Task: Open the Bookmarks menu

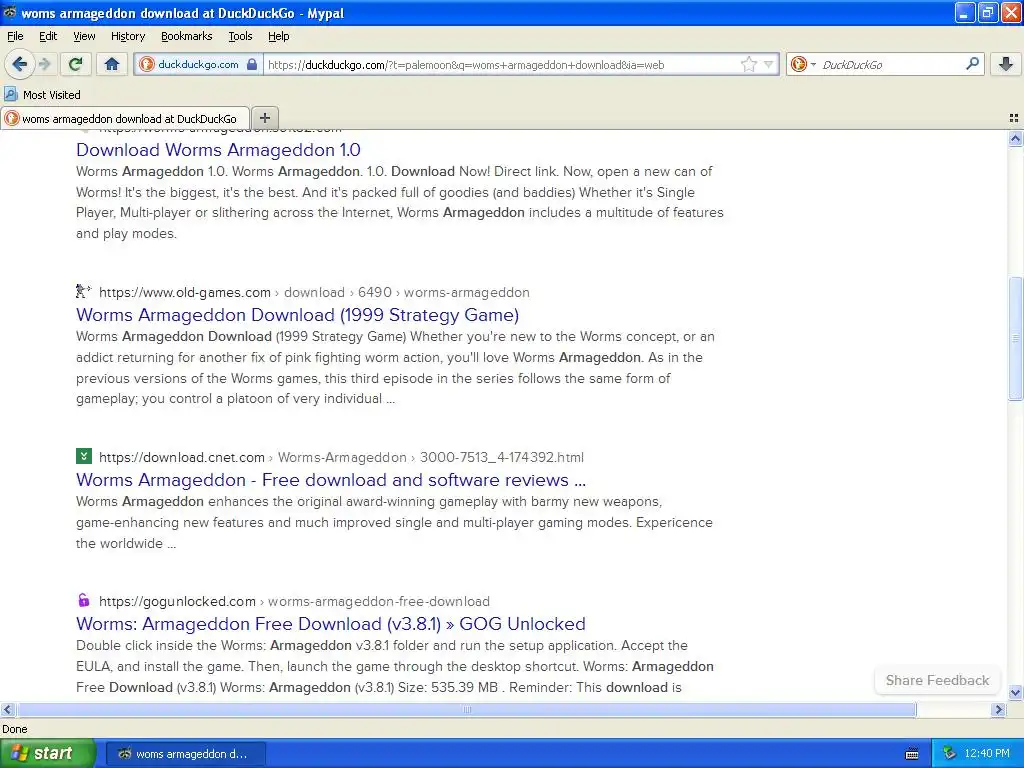Action: 186,36
